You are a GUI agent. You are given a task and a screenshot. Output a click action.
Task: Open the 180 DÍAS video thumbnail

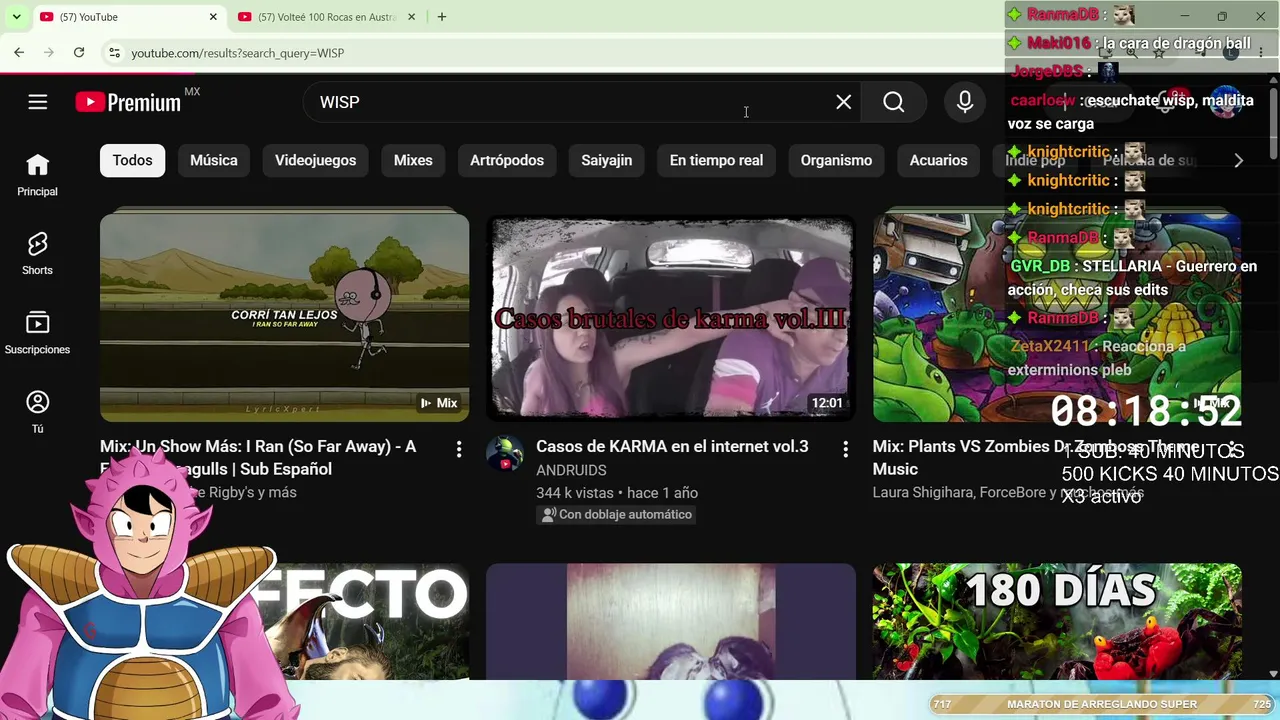(1057, 622)
